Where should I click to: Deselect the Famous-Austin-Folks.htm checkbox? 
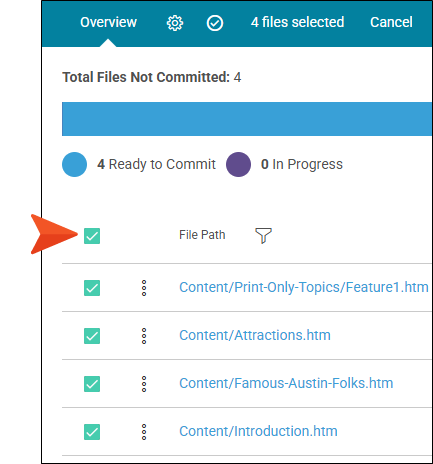92,384
